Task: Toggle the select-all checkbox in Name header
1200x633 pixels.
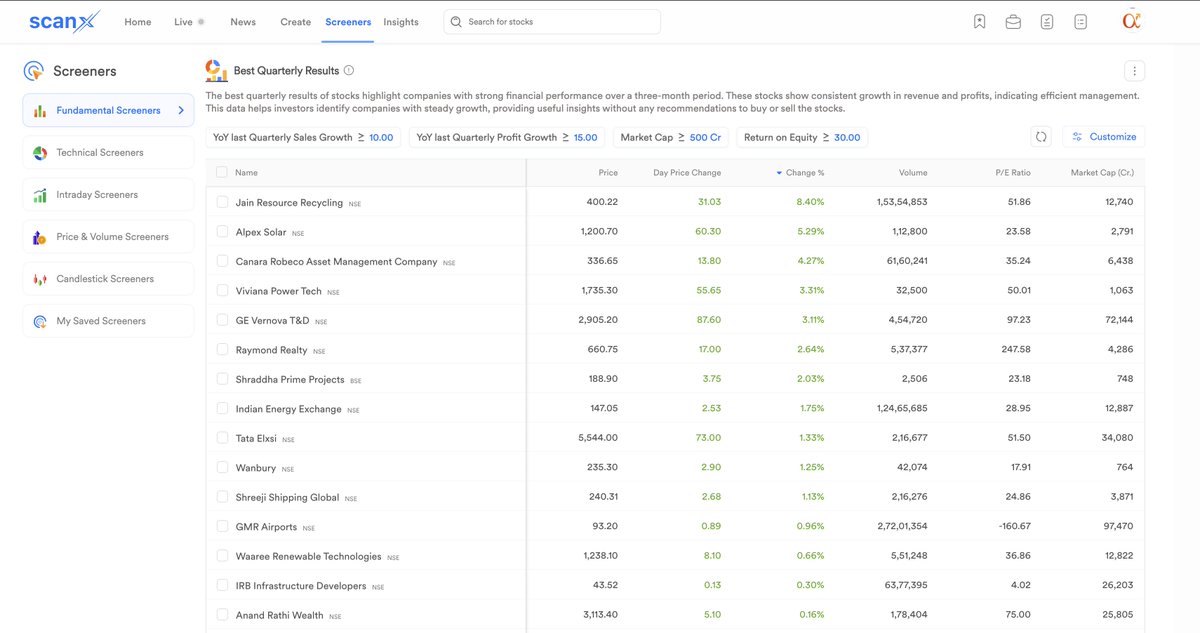Action: 222,173
